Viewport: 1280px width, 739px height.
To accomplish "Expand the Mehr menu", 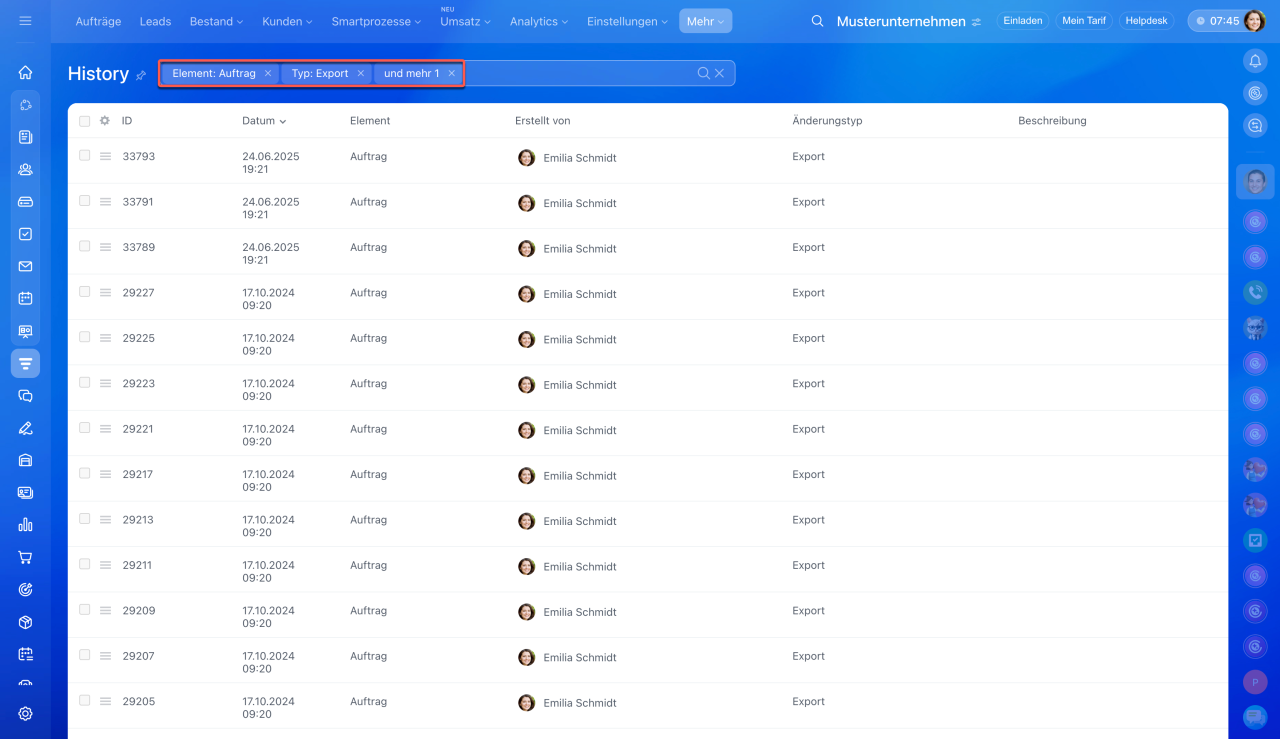I will point(705,21).
